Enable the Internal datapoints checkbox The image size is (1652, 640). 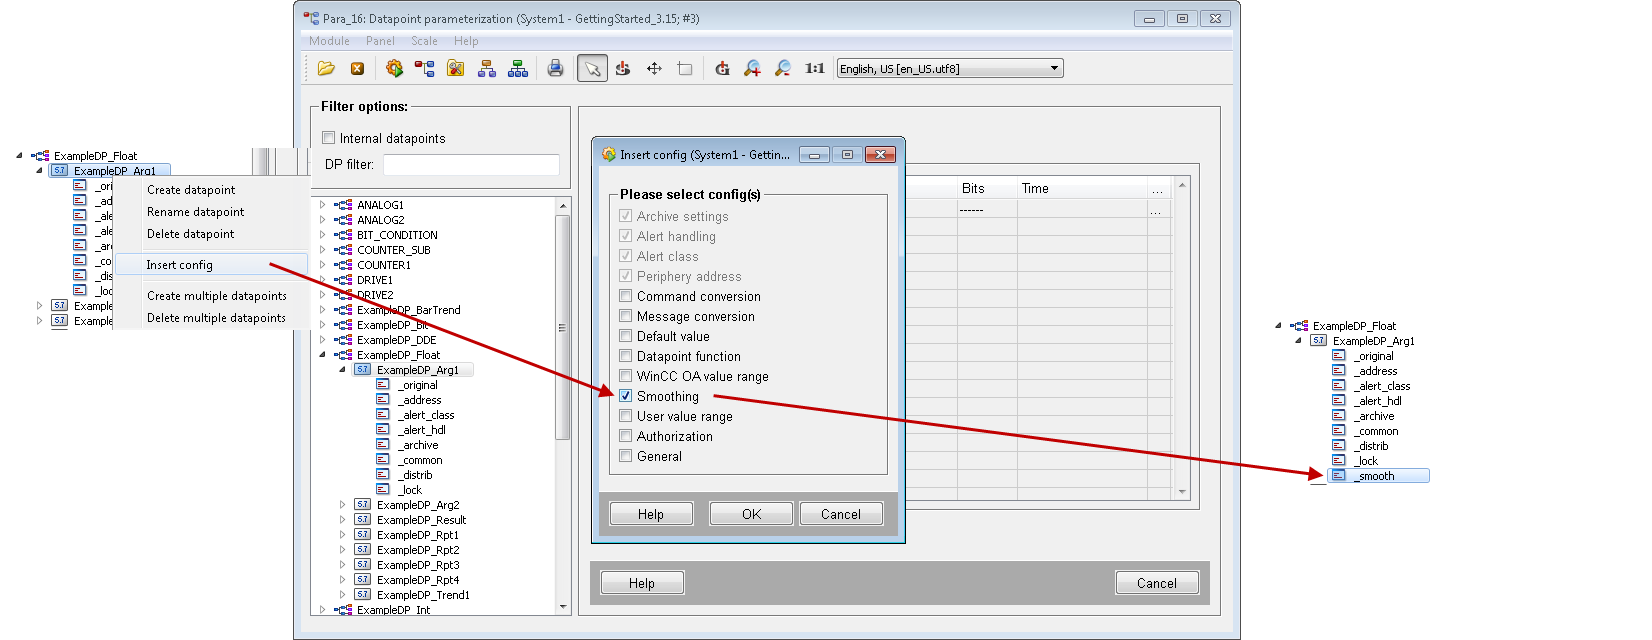point(329,138)
